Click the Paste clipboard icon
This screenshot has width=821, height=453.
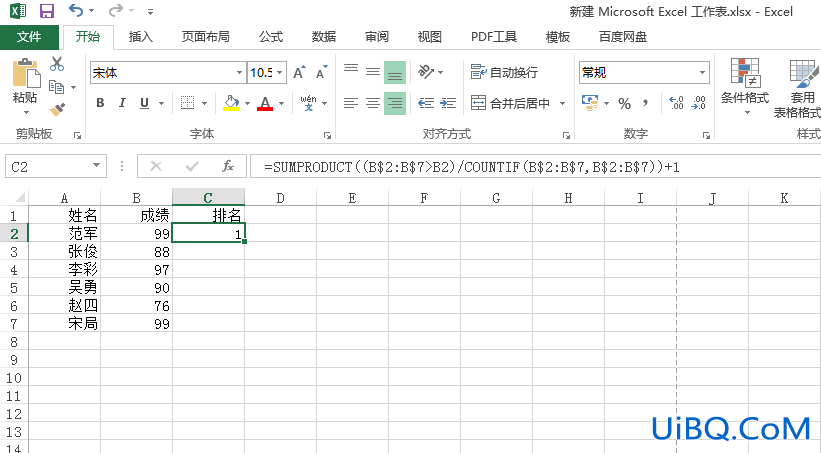[x=26, y=74]
